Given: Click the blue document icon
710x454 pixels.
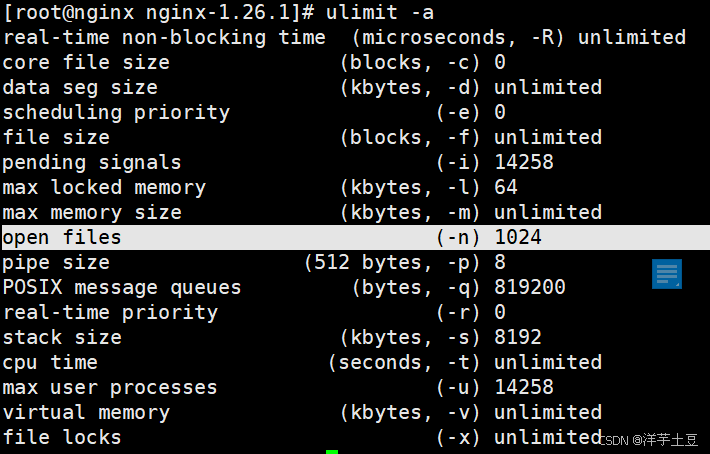Looking at the screenshot, I should (x=667, y=273).
